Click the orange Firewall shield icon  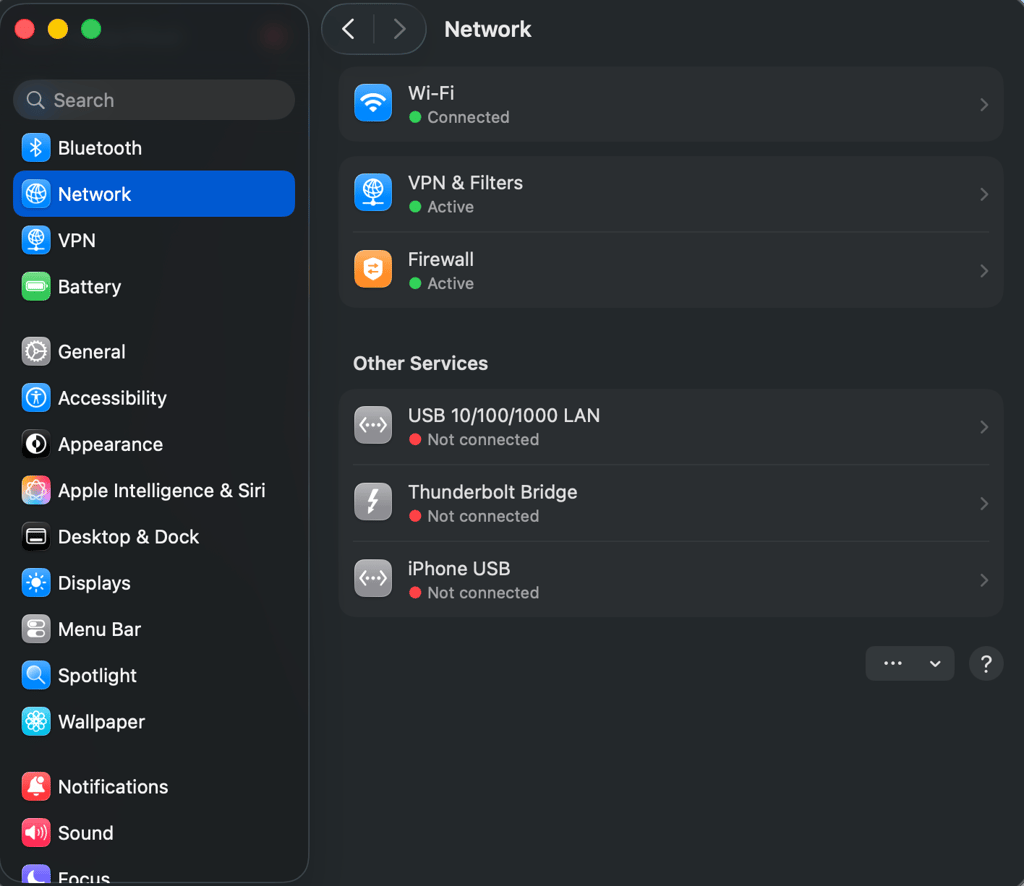pyautogui.click(x=373, y=269)
